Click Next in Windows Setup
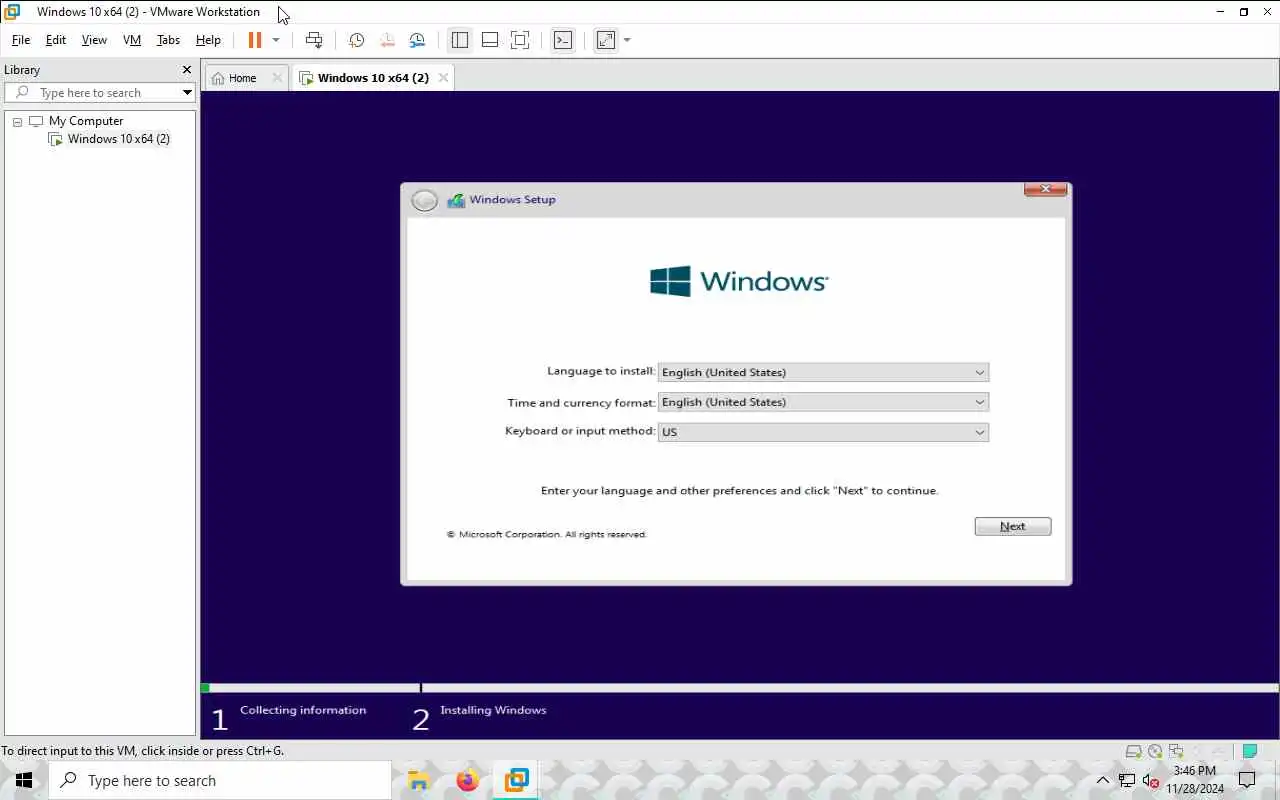1280x800 pixels. point(1013,526)
